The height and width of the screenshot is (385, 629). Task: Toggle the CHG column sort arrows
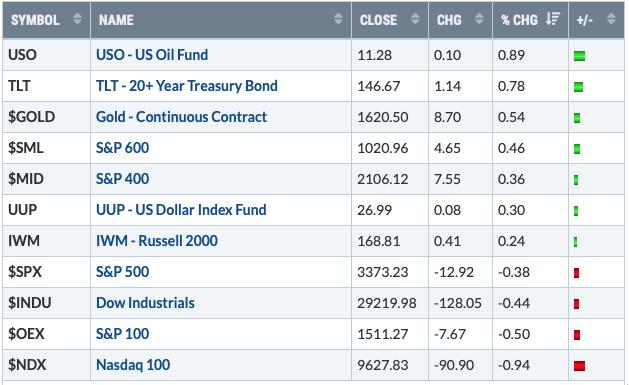[479, 18]
